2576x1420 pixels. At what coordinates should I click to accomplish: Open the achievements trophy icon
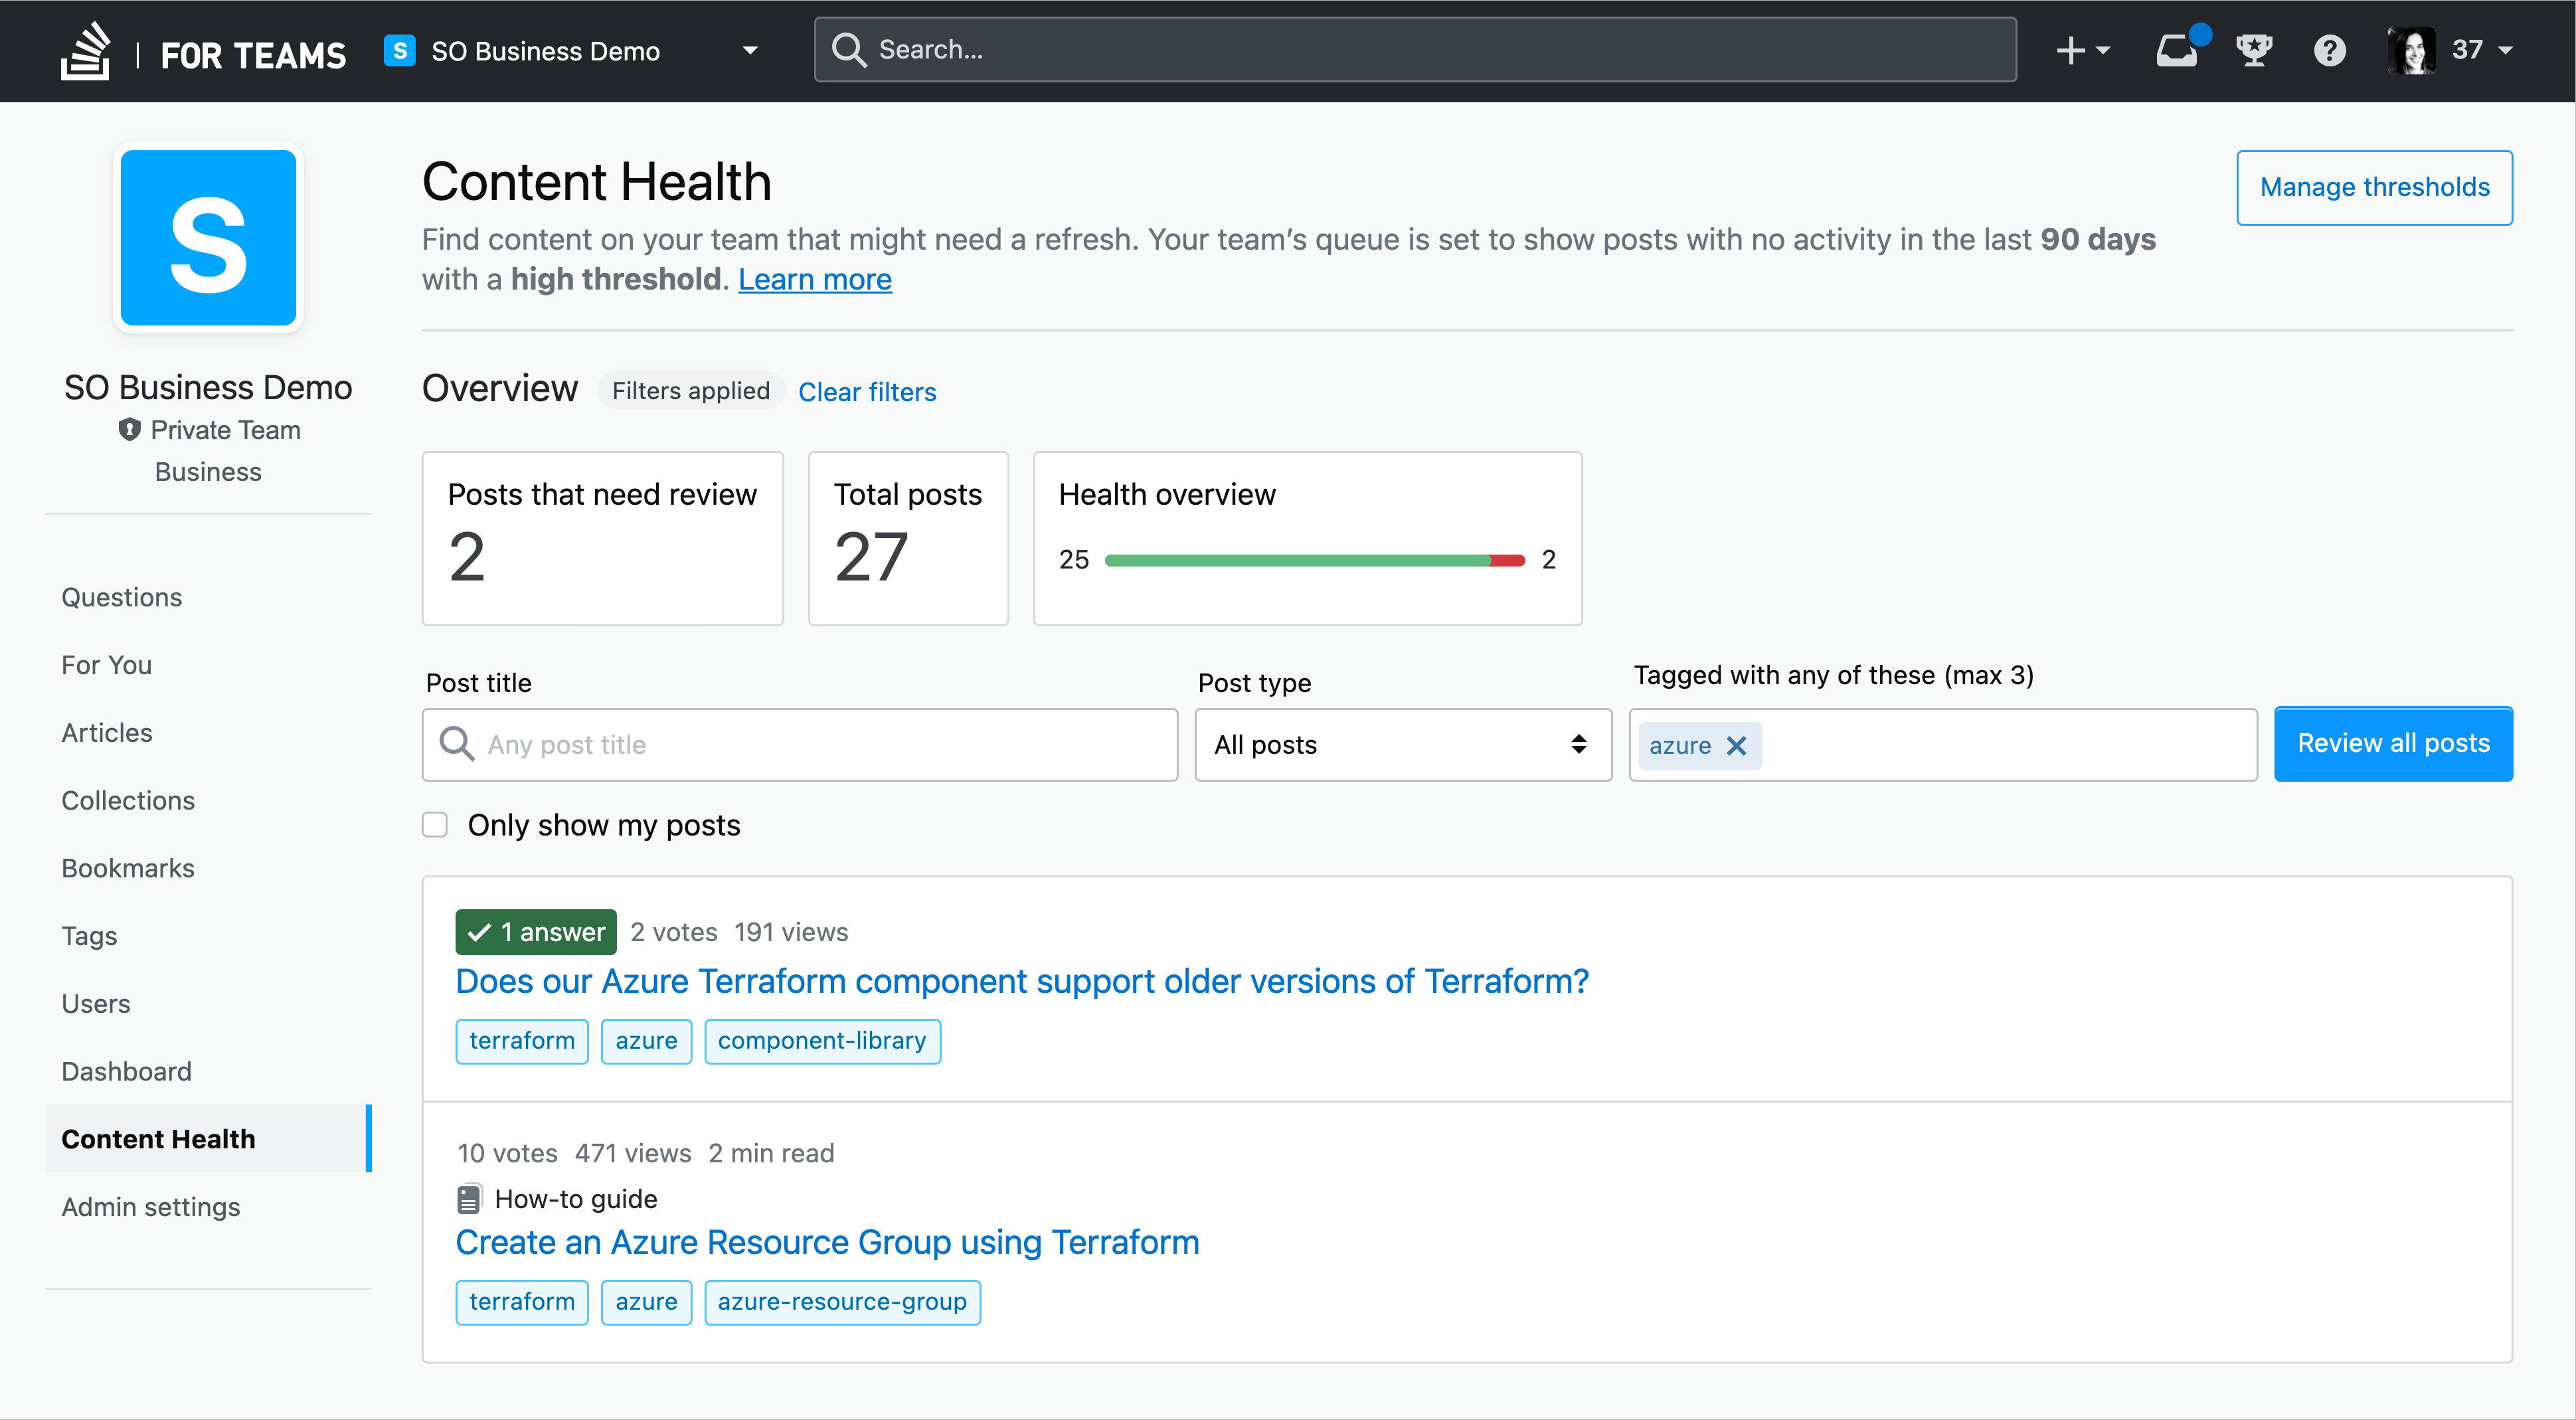pos(2254,50)
